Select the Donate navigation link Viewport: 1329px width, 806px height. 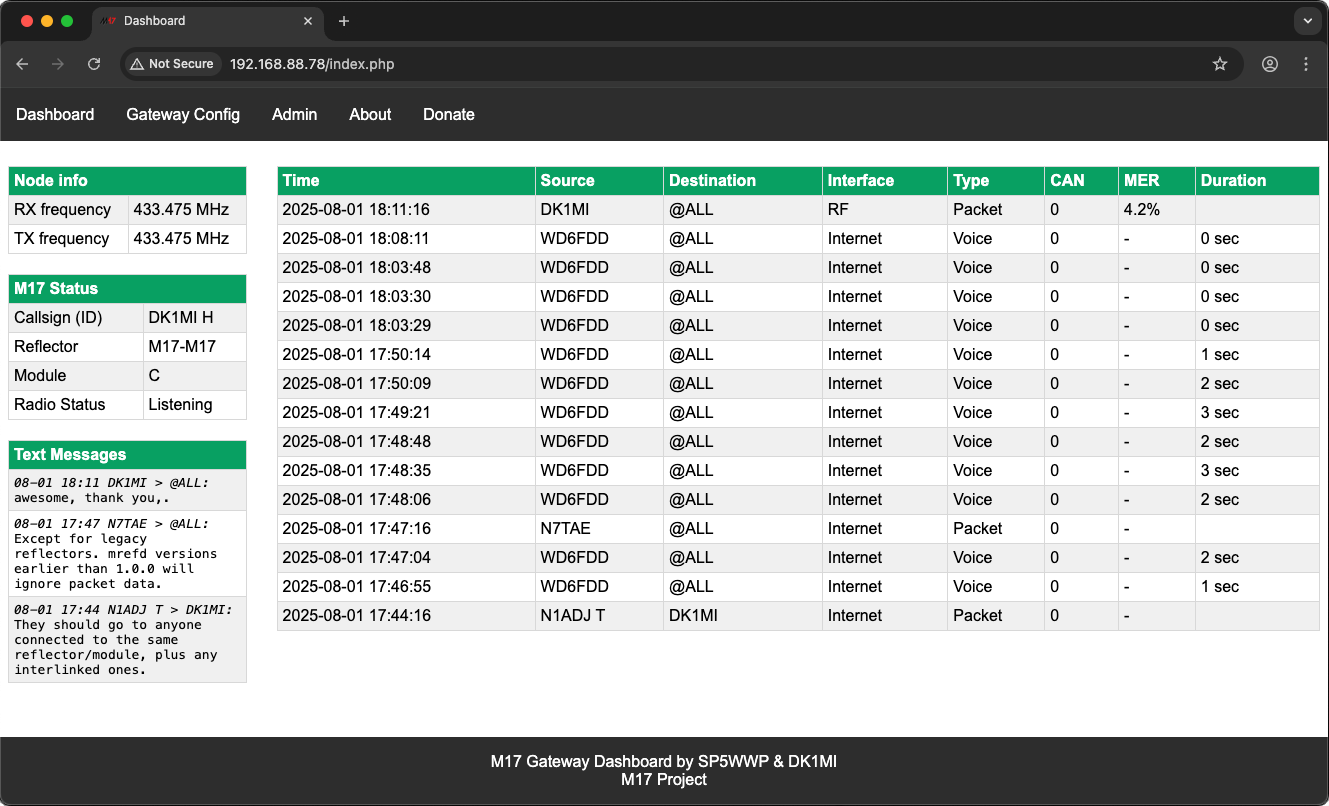(x=448, y=115)
